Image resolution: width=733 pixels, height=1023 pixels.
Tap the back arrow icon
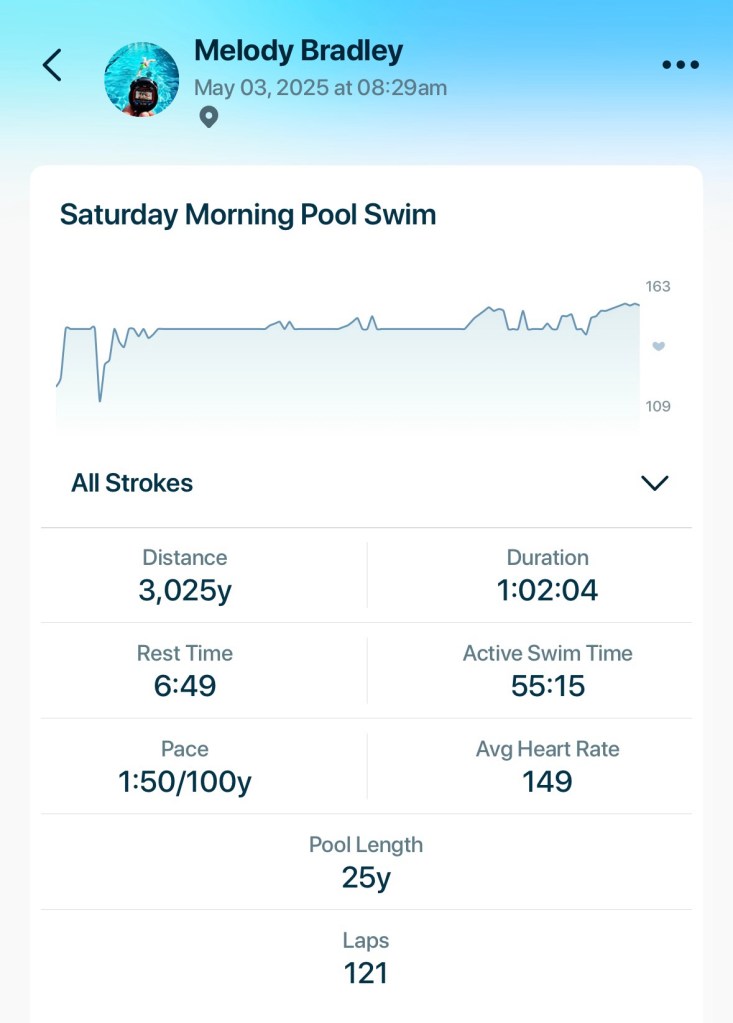pos(52,66)
